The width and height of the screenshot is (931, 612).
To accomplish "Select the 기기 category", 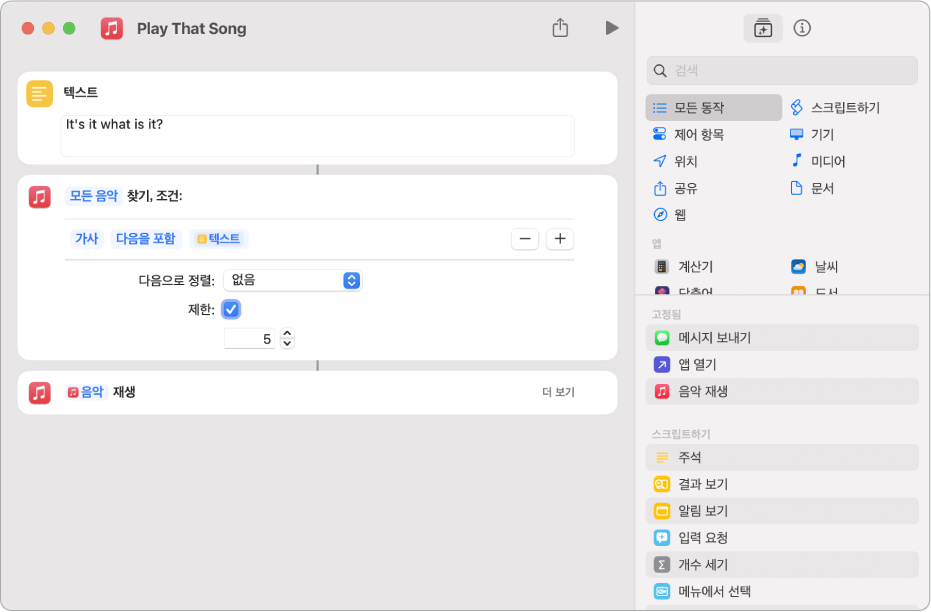I will [812, 134].
